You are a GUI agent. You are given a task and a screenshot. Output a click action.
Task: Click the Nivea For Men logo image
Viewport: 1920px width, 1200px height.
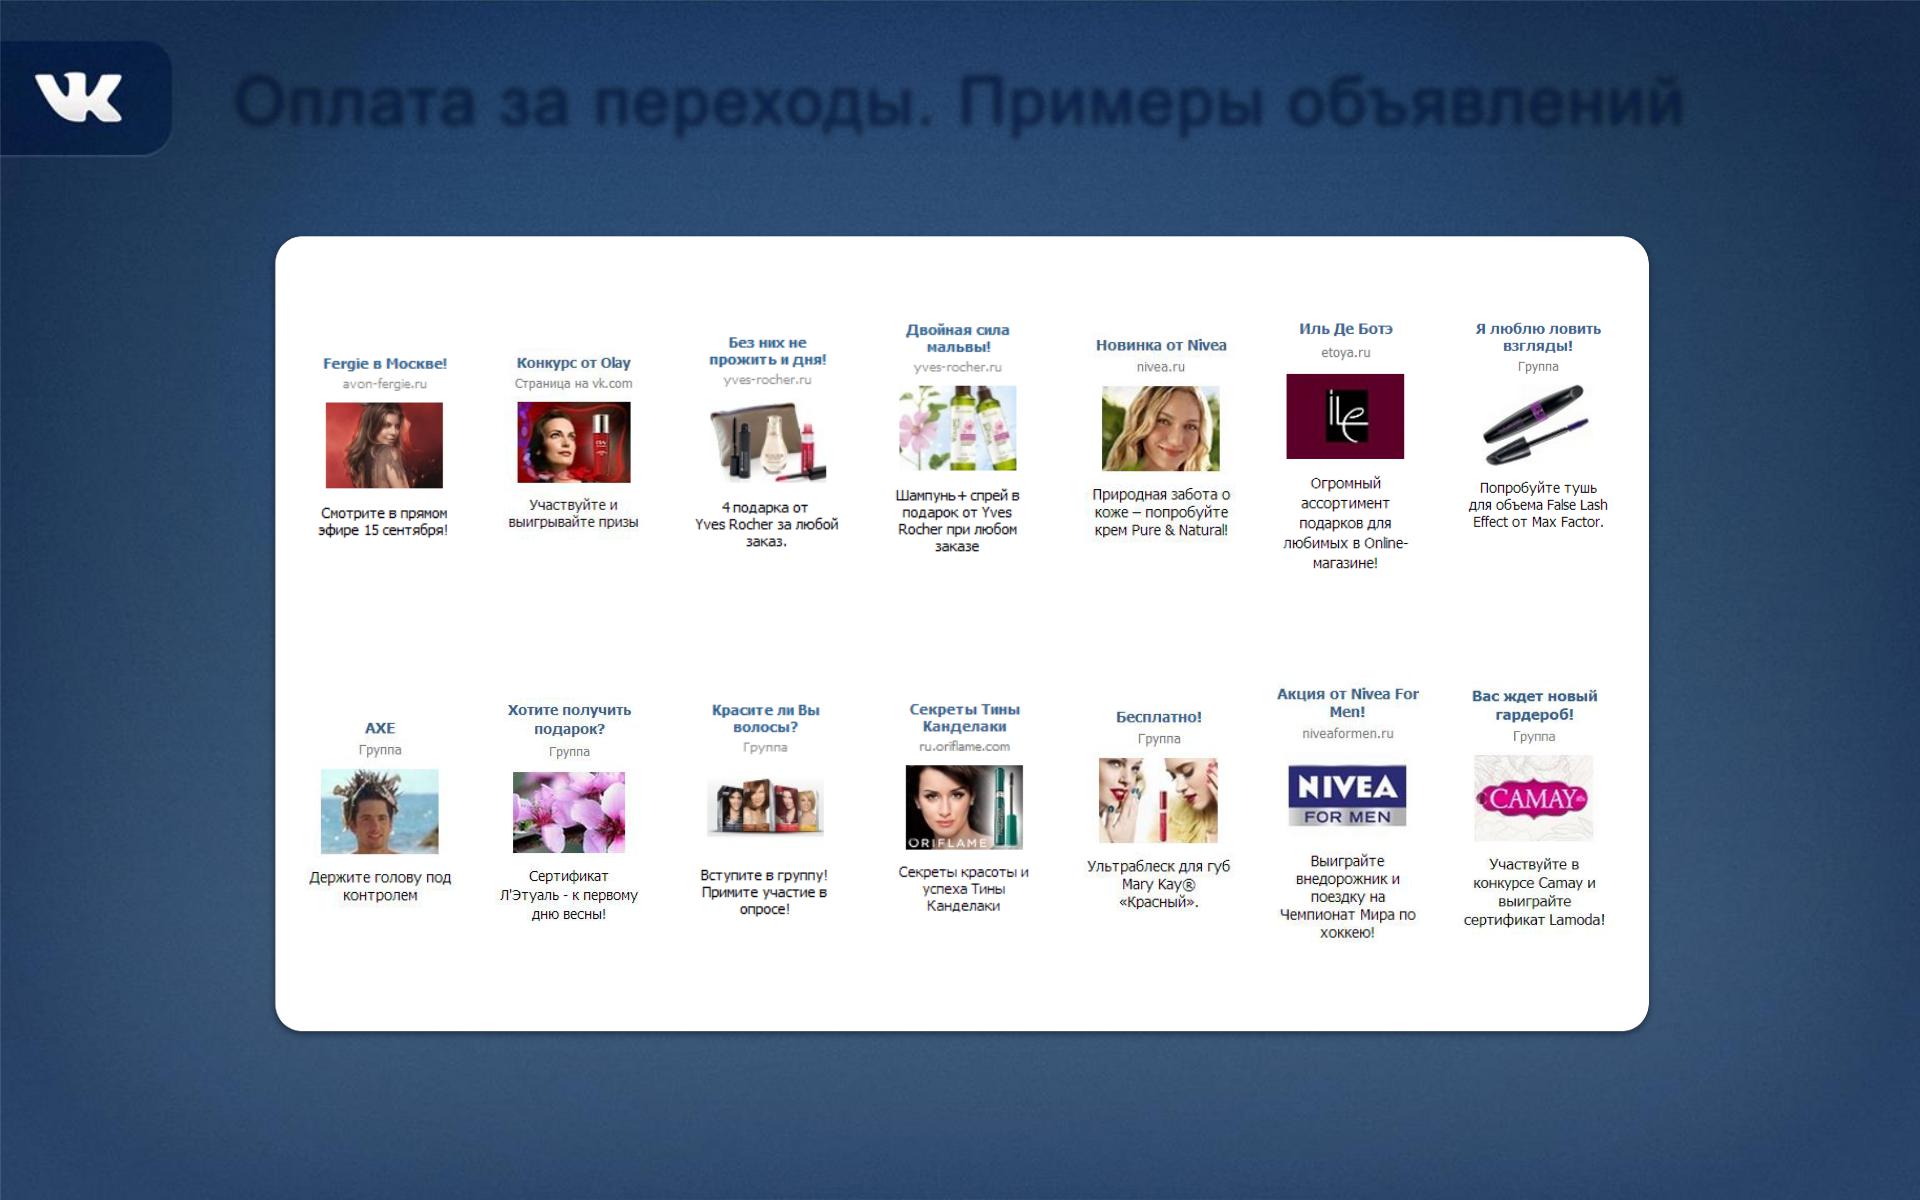pos(1347,795)
